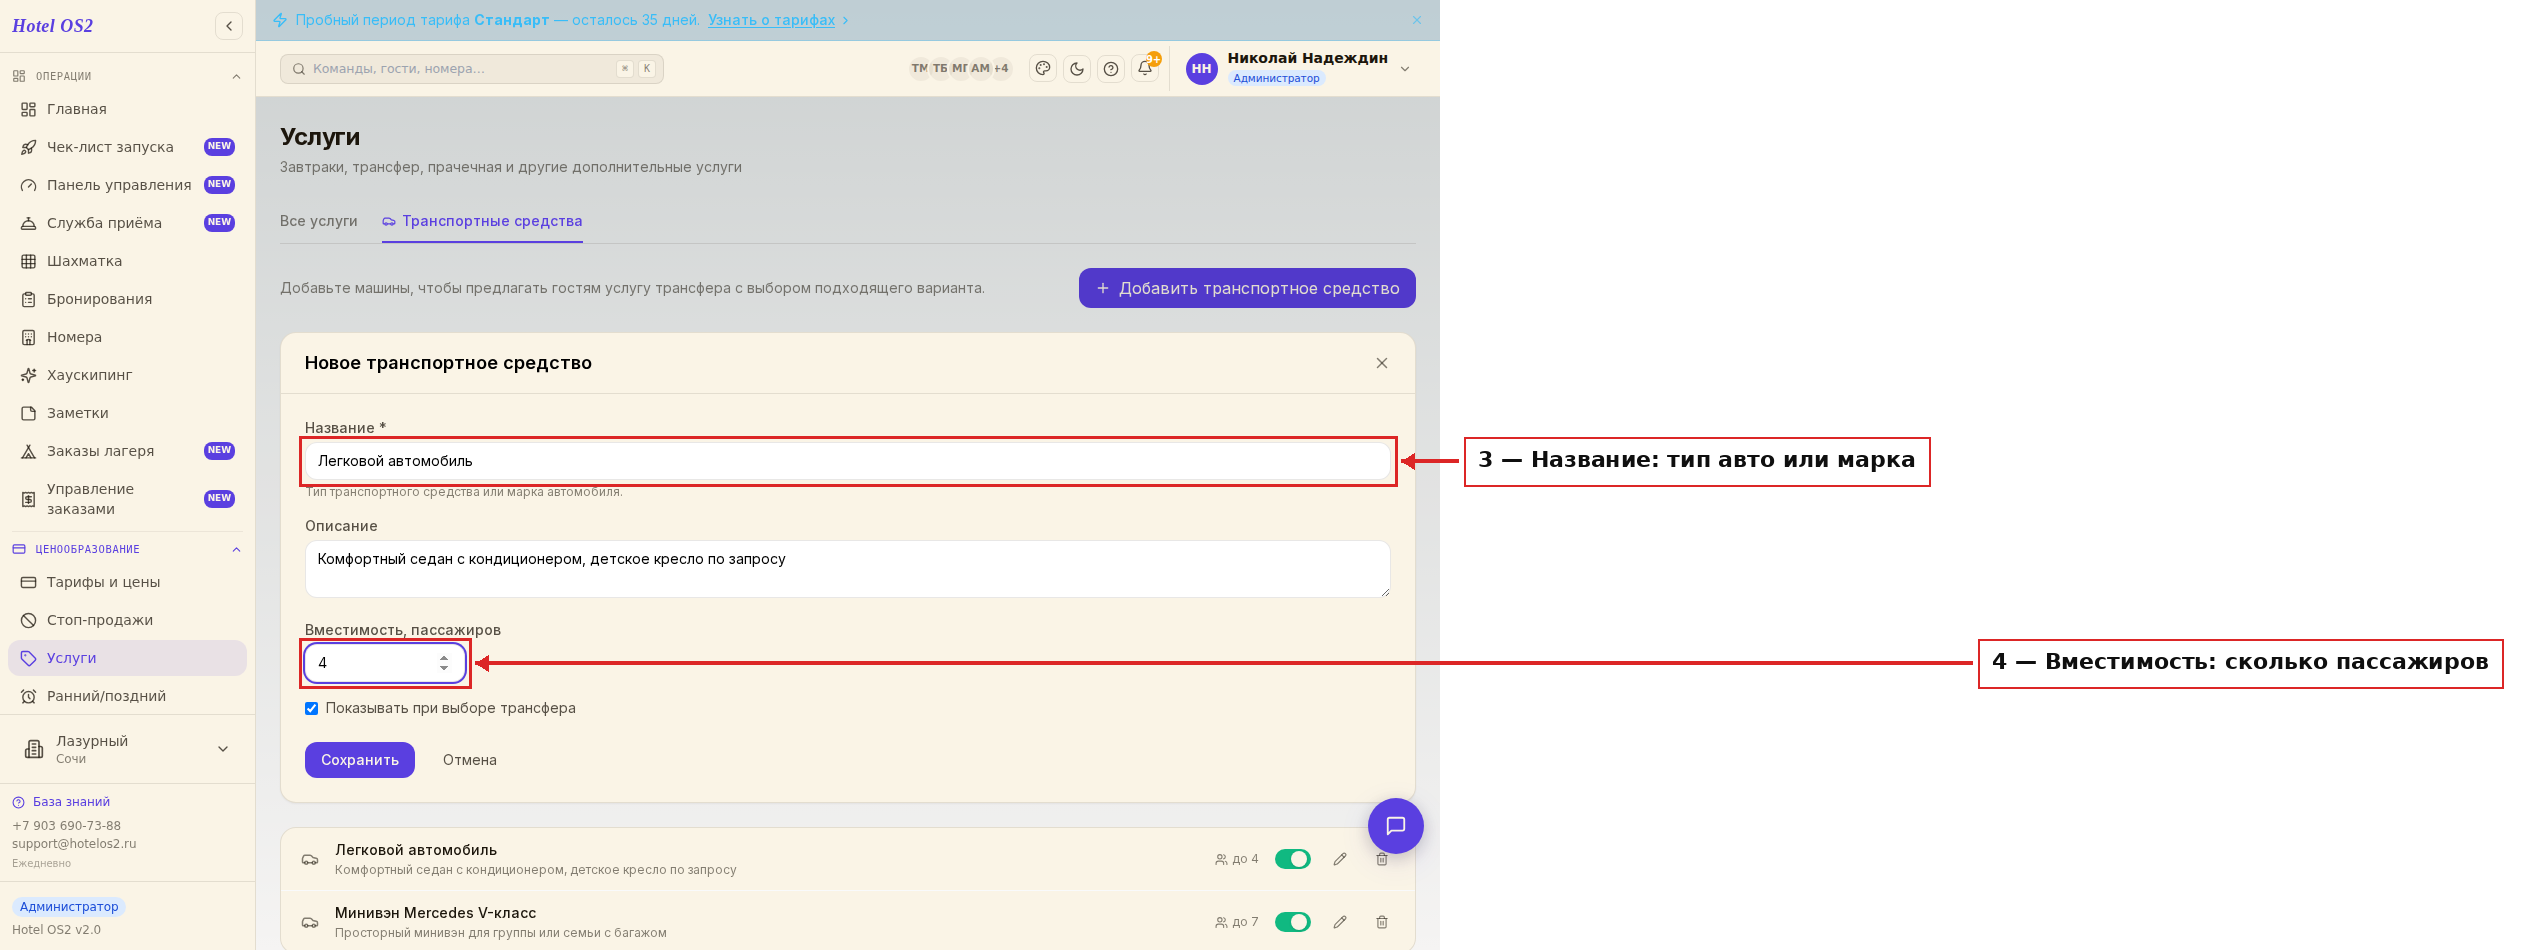This screenshot has height=950, width=2527.
Task: Go to Тарифы и цены
Action: (x=127, y=582)
